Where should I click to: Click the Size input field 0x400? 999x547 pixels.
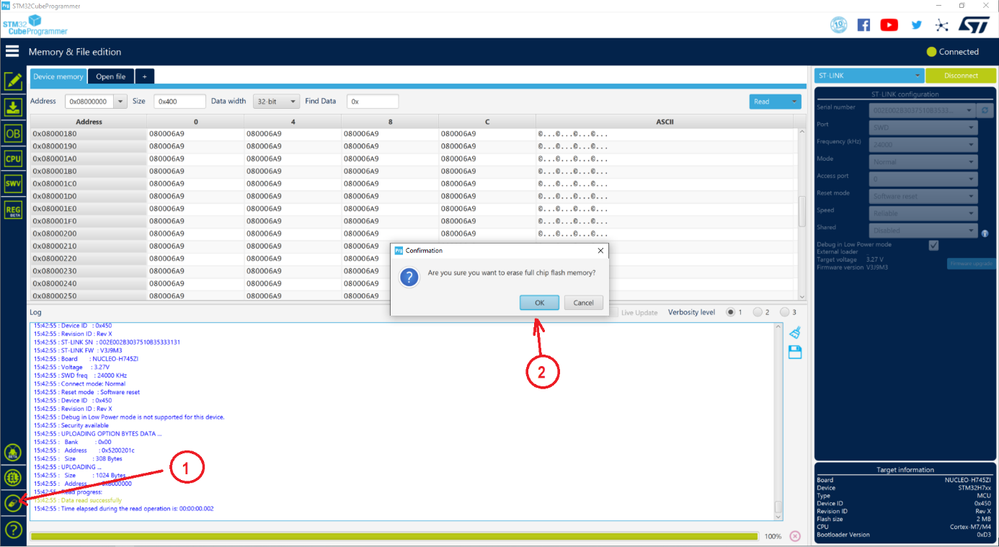(x=180, y=101)
